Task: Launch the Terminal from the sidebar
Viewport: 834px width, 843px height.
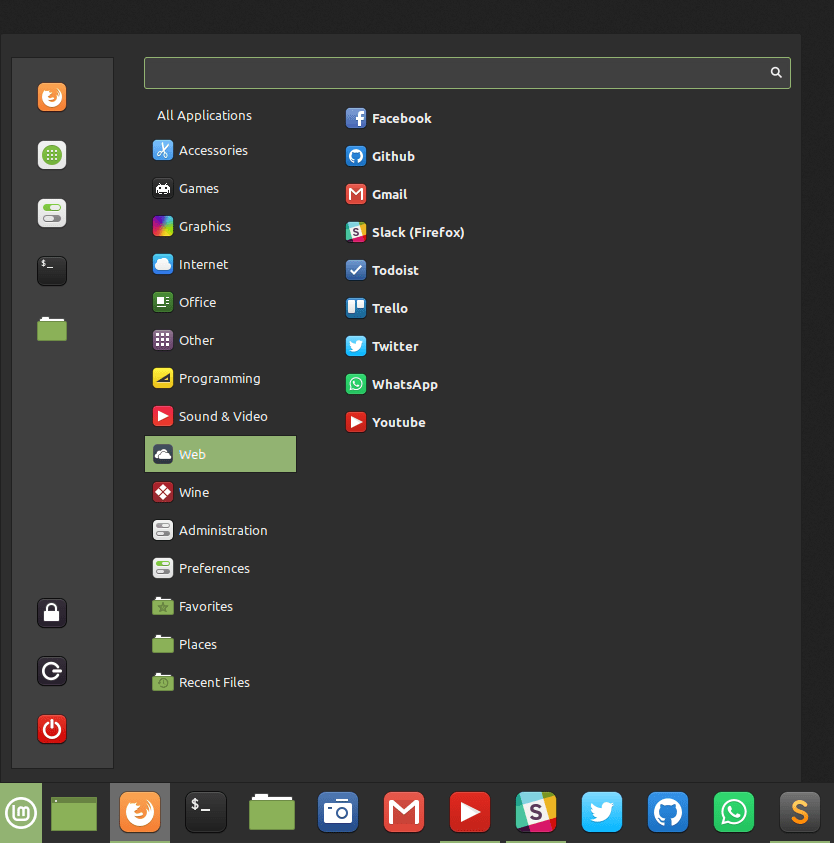Action: [52, 270]
